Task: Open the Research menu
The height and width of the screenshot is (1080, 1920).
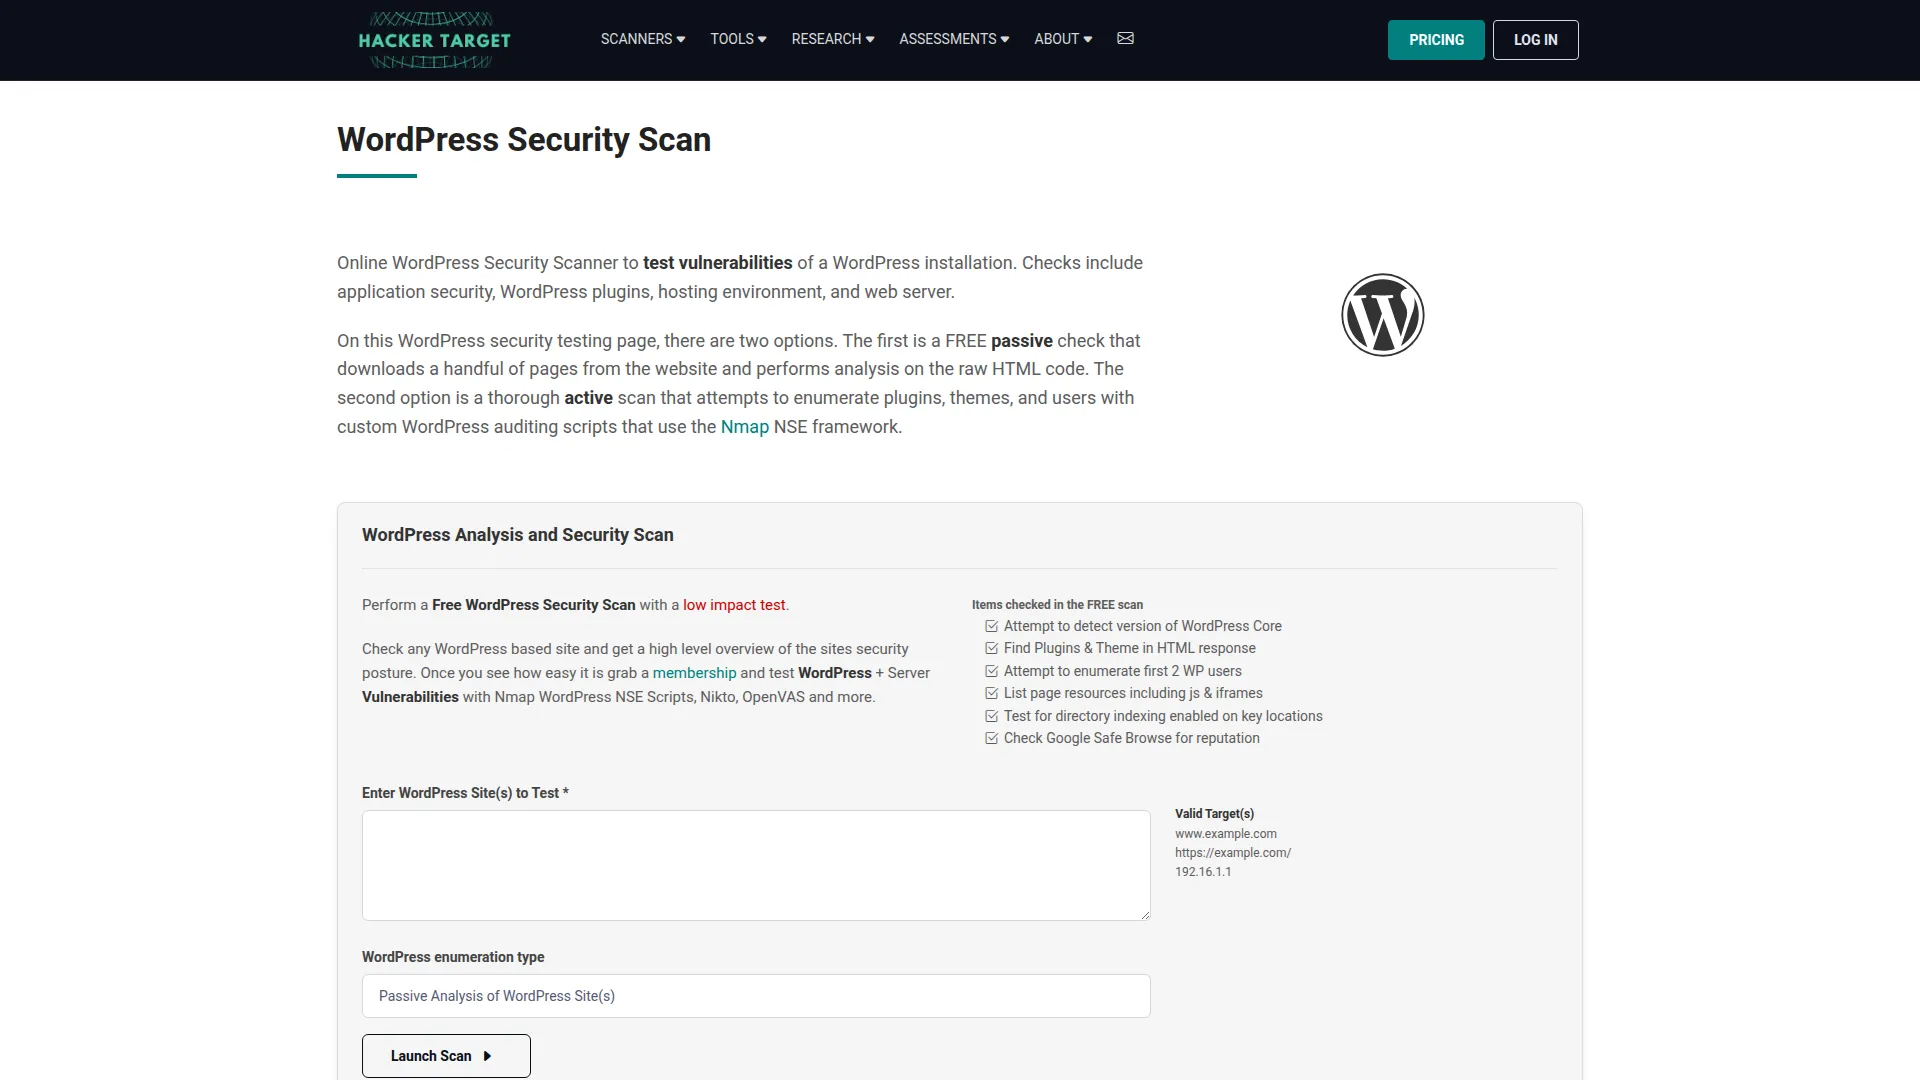Action: coord(832,39)
